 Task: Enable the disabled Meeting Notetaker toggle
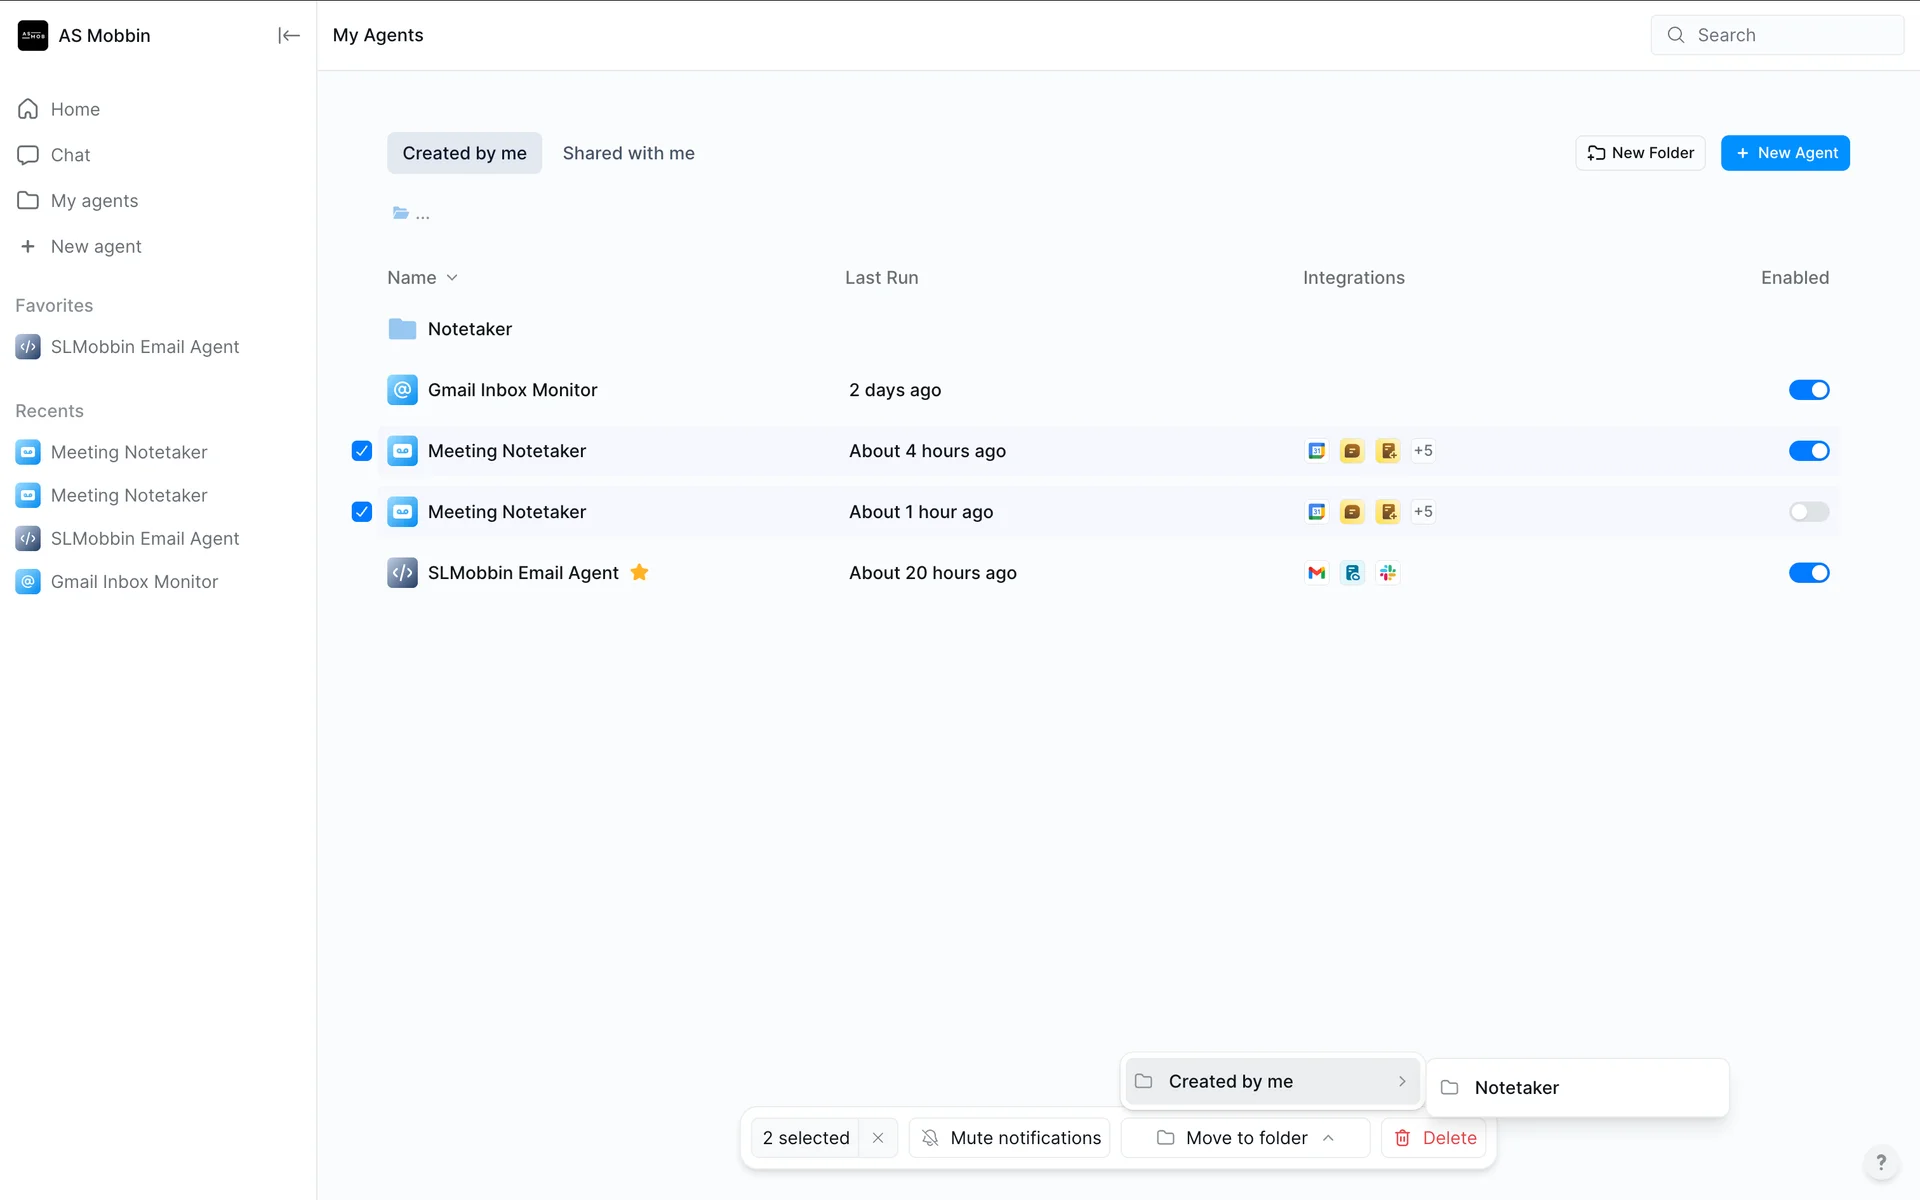(x=1808, y=512)
